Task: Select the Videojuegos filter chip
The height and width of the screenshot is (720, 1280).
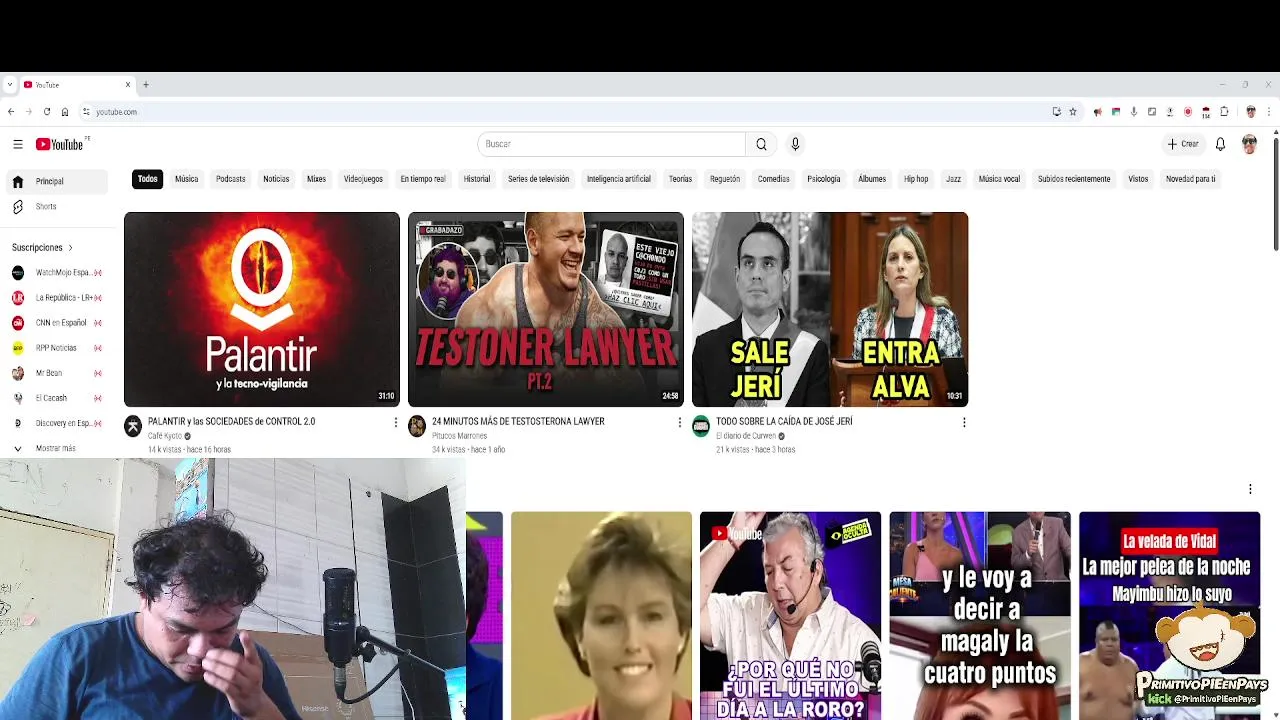Action: point(363,179)
